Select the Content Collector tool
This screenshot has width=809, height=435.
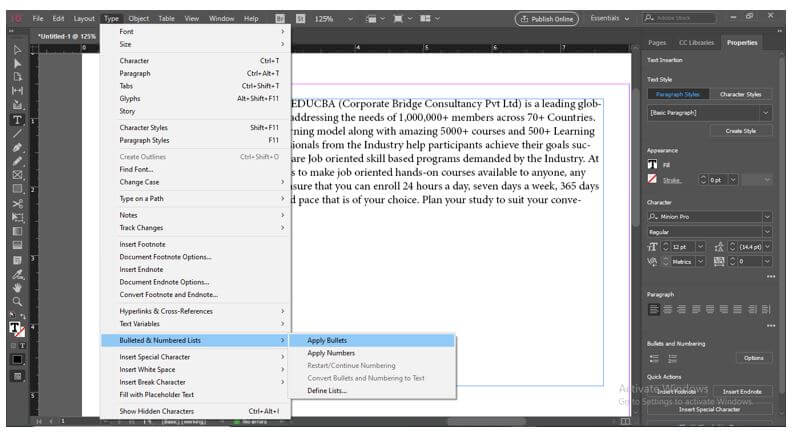18,105
